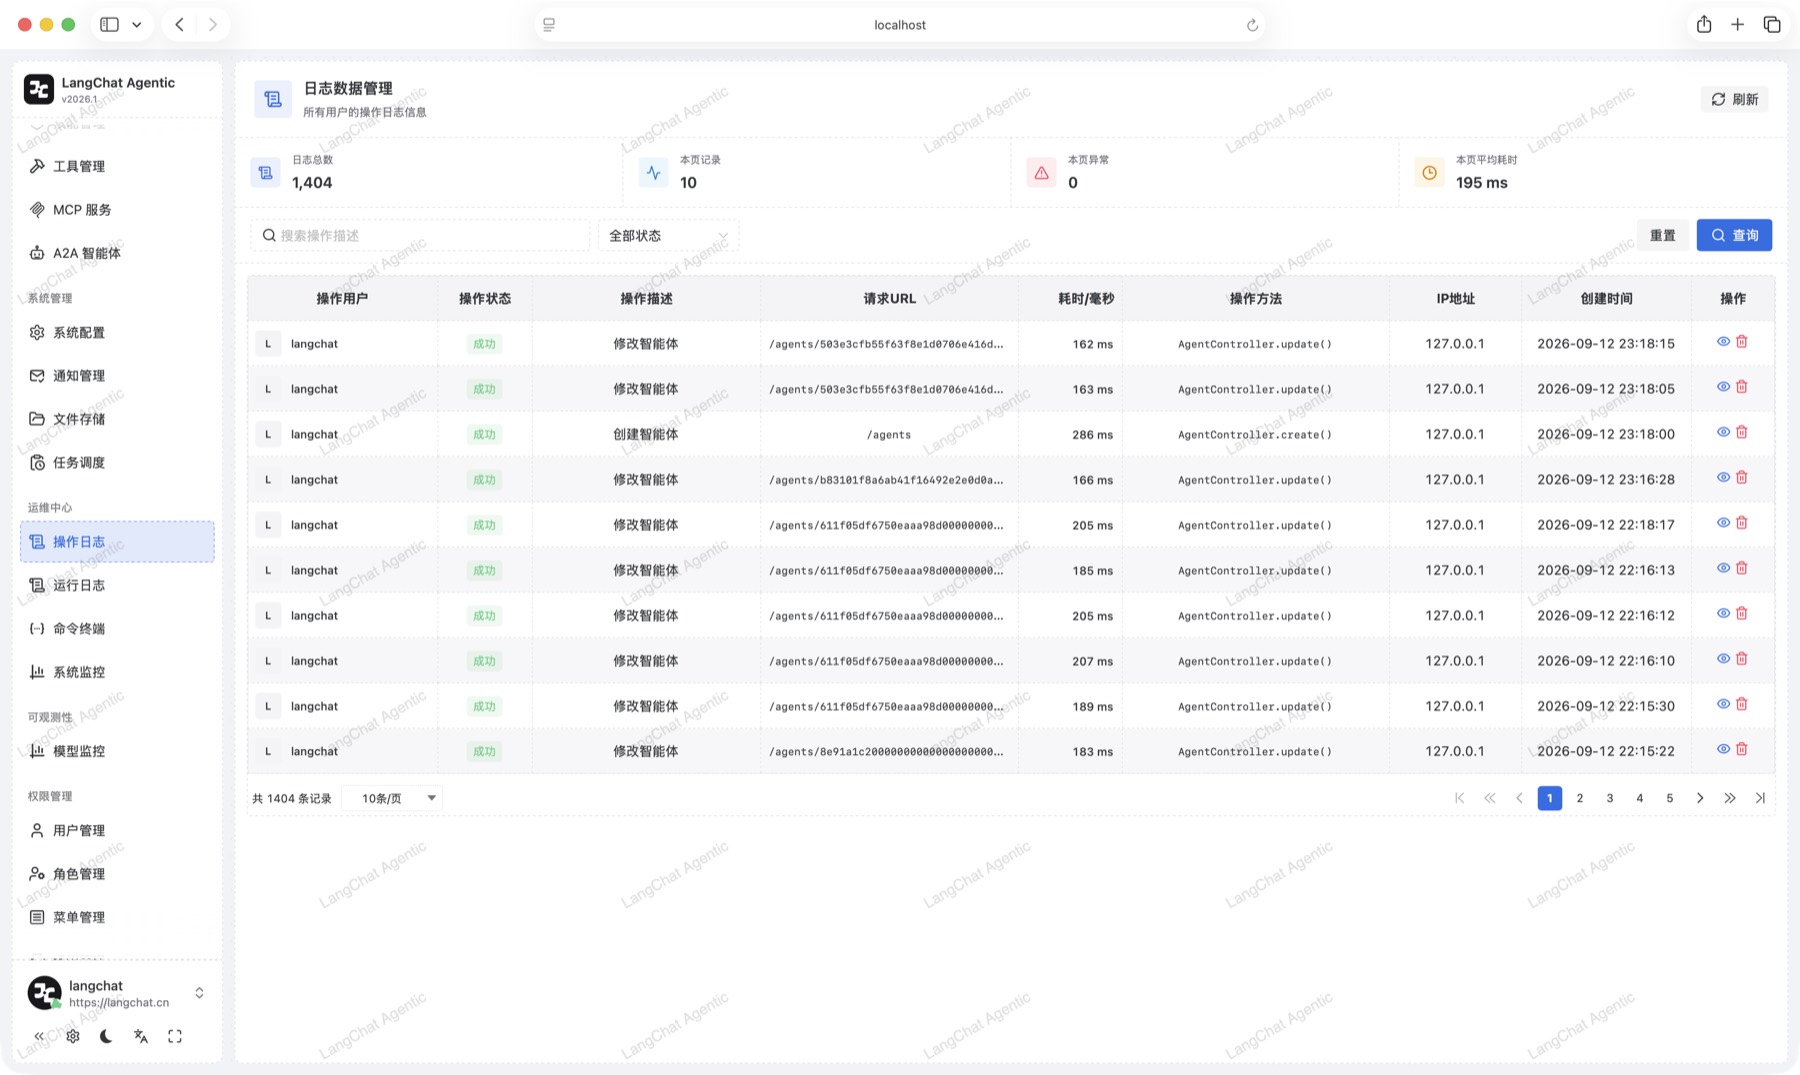View details of the 22:15:30 log entry
Screen dimensions: 1800x1075
click(x=1723, y=704)
